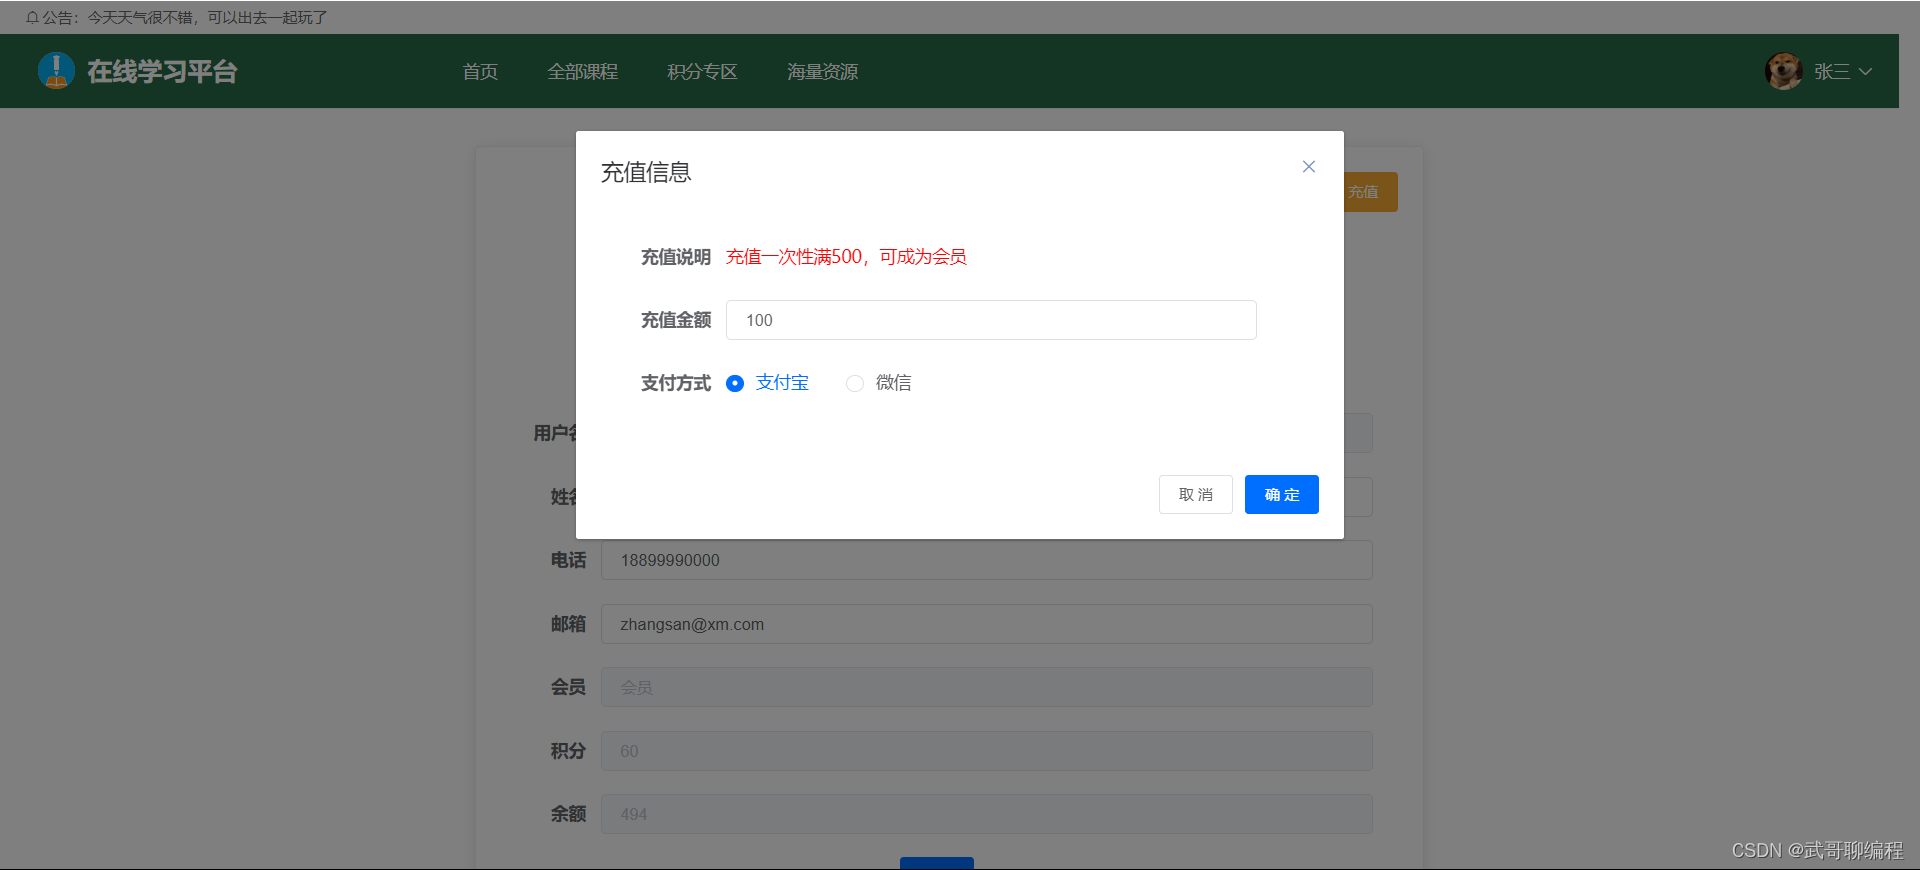Open the 全部课程 nav item
The width and height of the screenshot is (1920, 870).
[x=583, y=72]
